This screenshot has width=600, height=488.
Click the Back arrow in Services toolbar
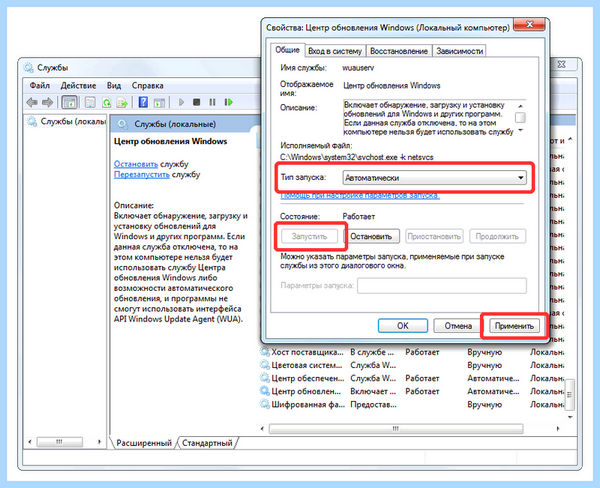coord(32,103)
